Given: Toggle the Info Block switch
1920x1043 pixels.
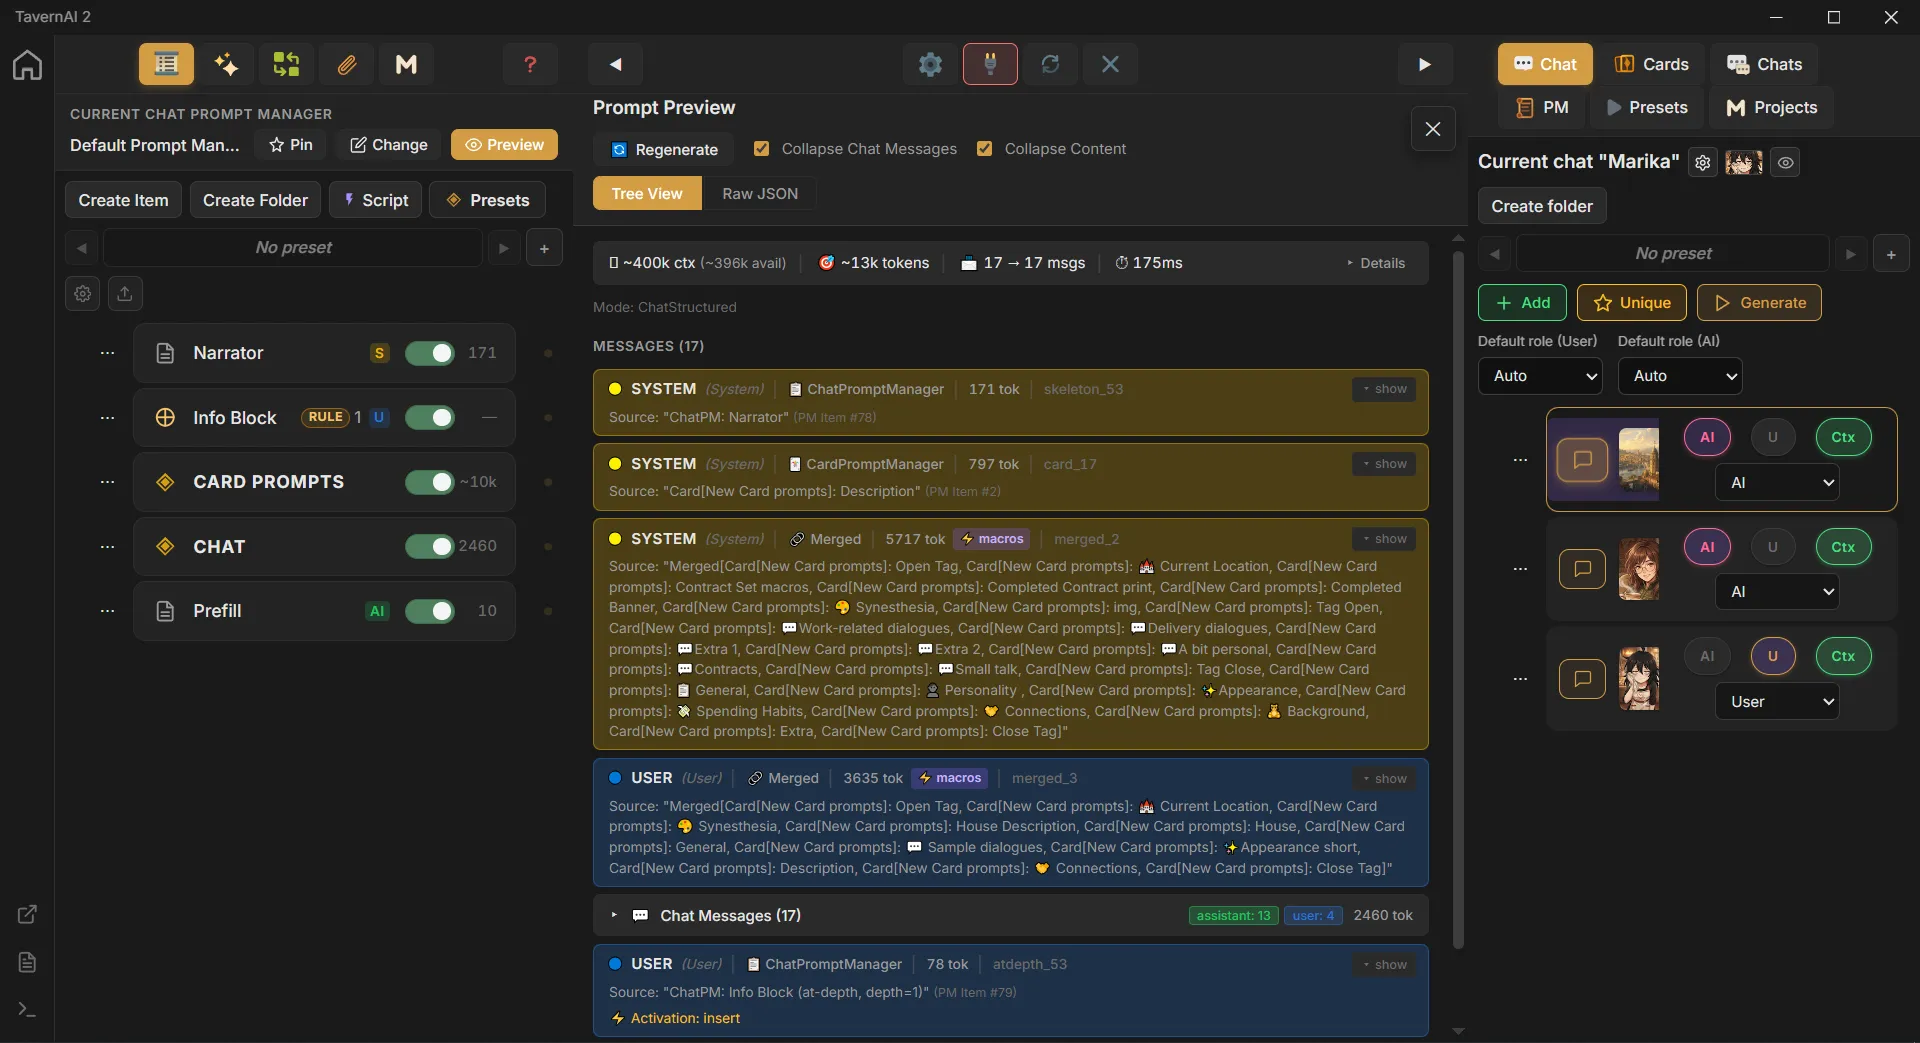Looking at the screenshot, I should pos(430,418).
